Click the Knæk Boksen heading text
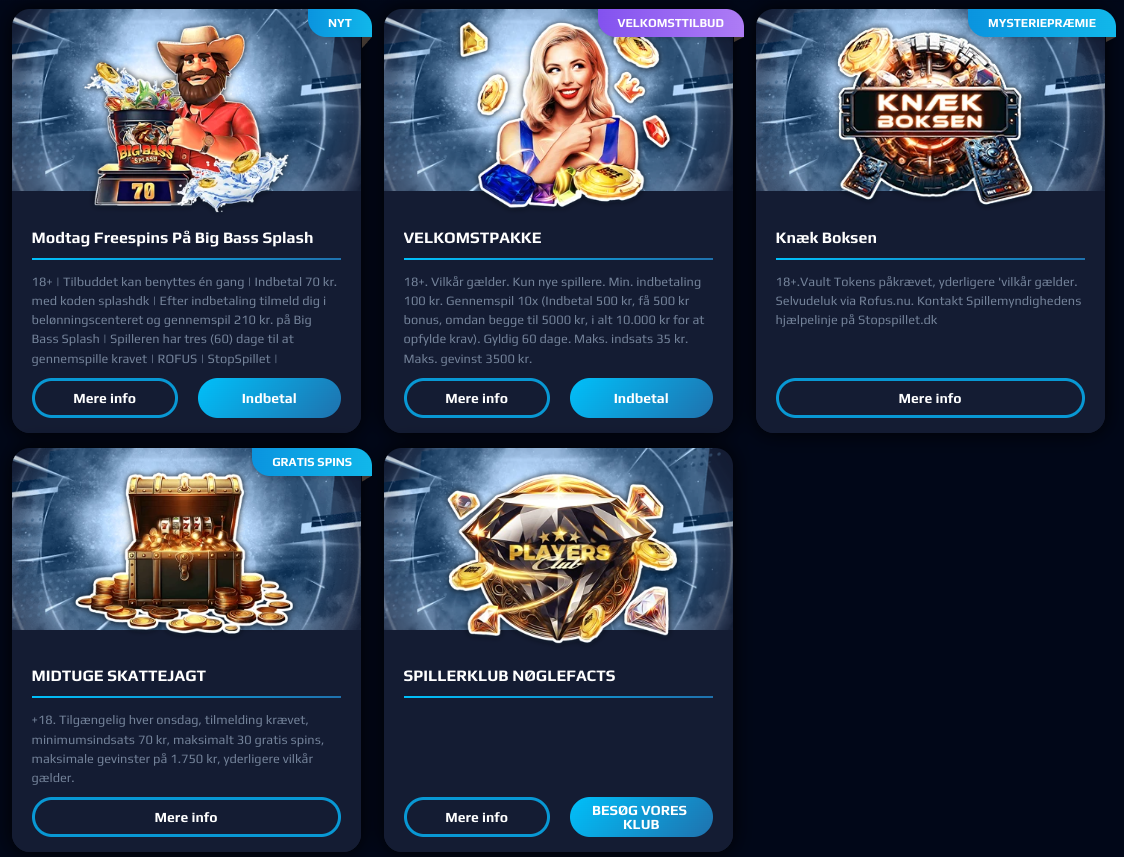This screenshot has height=857, width=1124. [826, 238]
